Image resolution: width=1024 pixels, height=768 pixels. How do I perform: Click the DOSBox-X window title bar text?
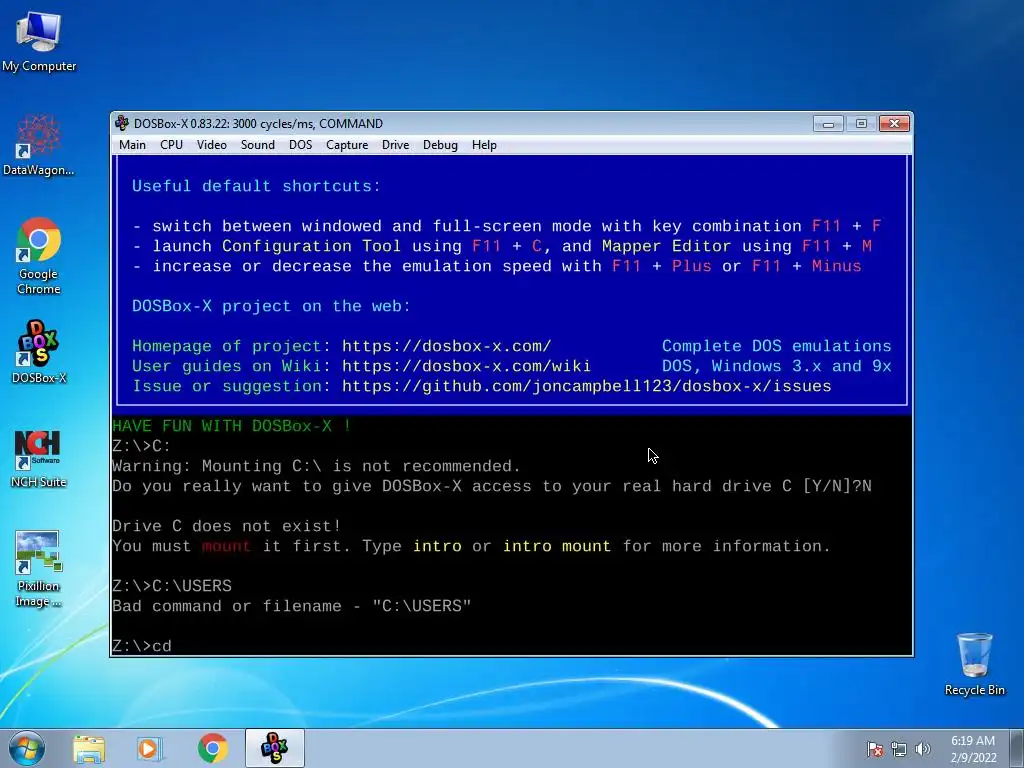(258, 123)
